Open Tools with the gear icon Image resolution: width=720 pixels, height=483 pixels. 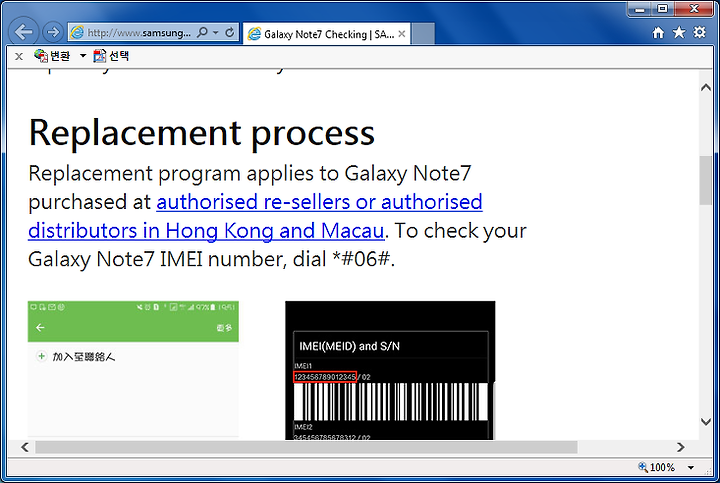click(x=699, y=32)
